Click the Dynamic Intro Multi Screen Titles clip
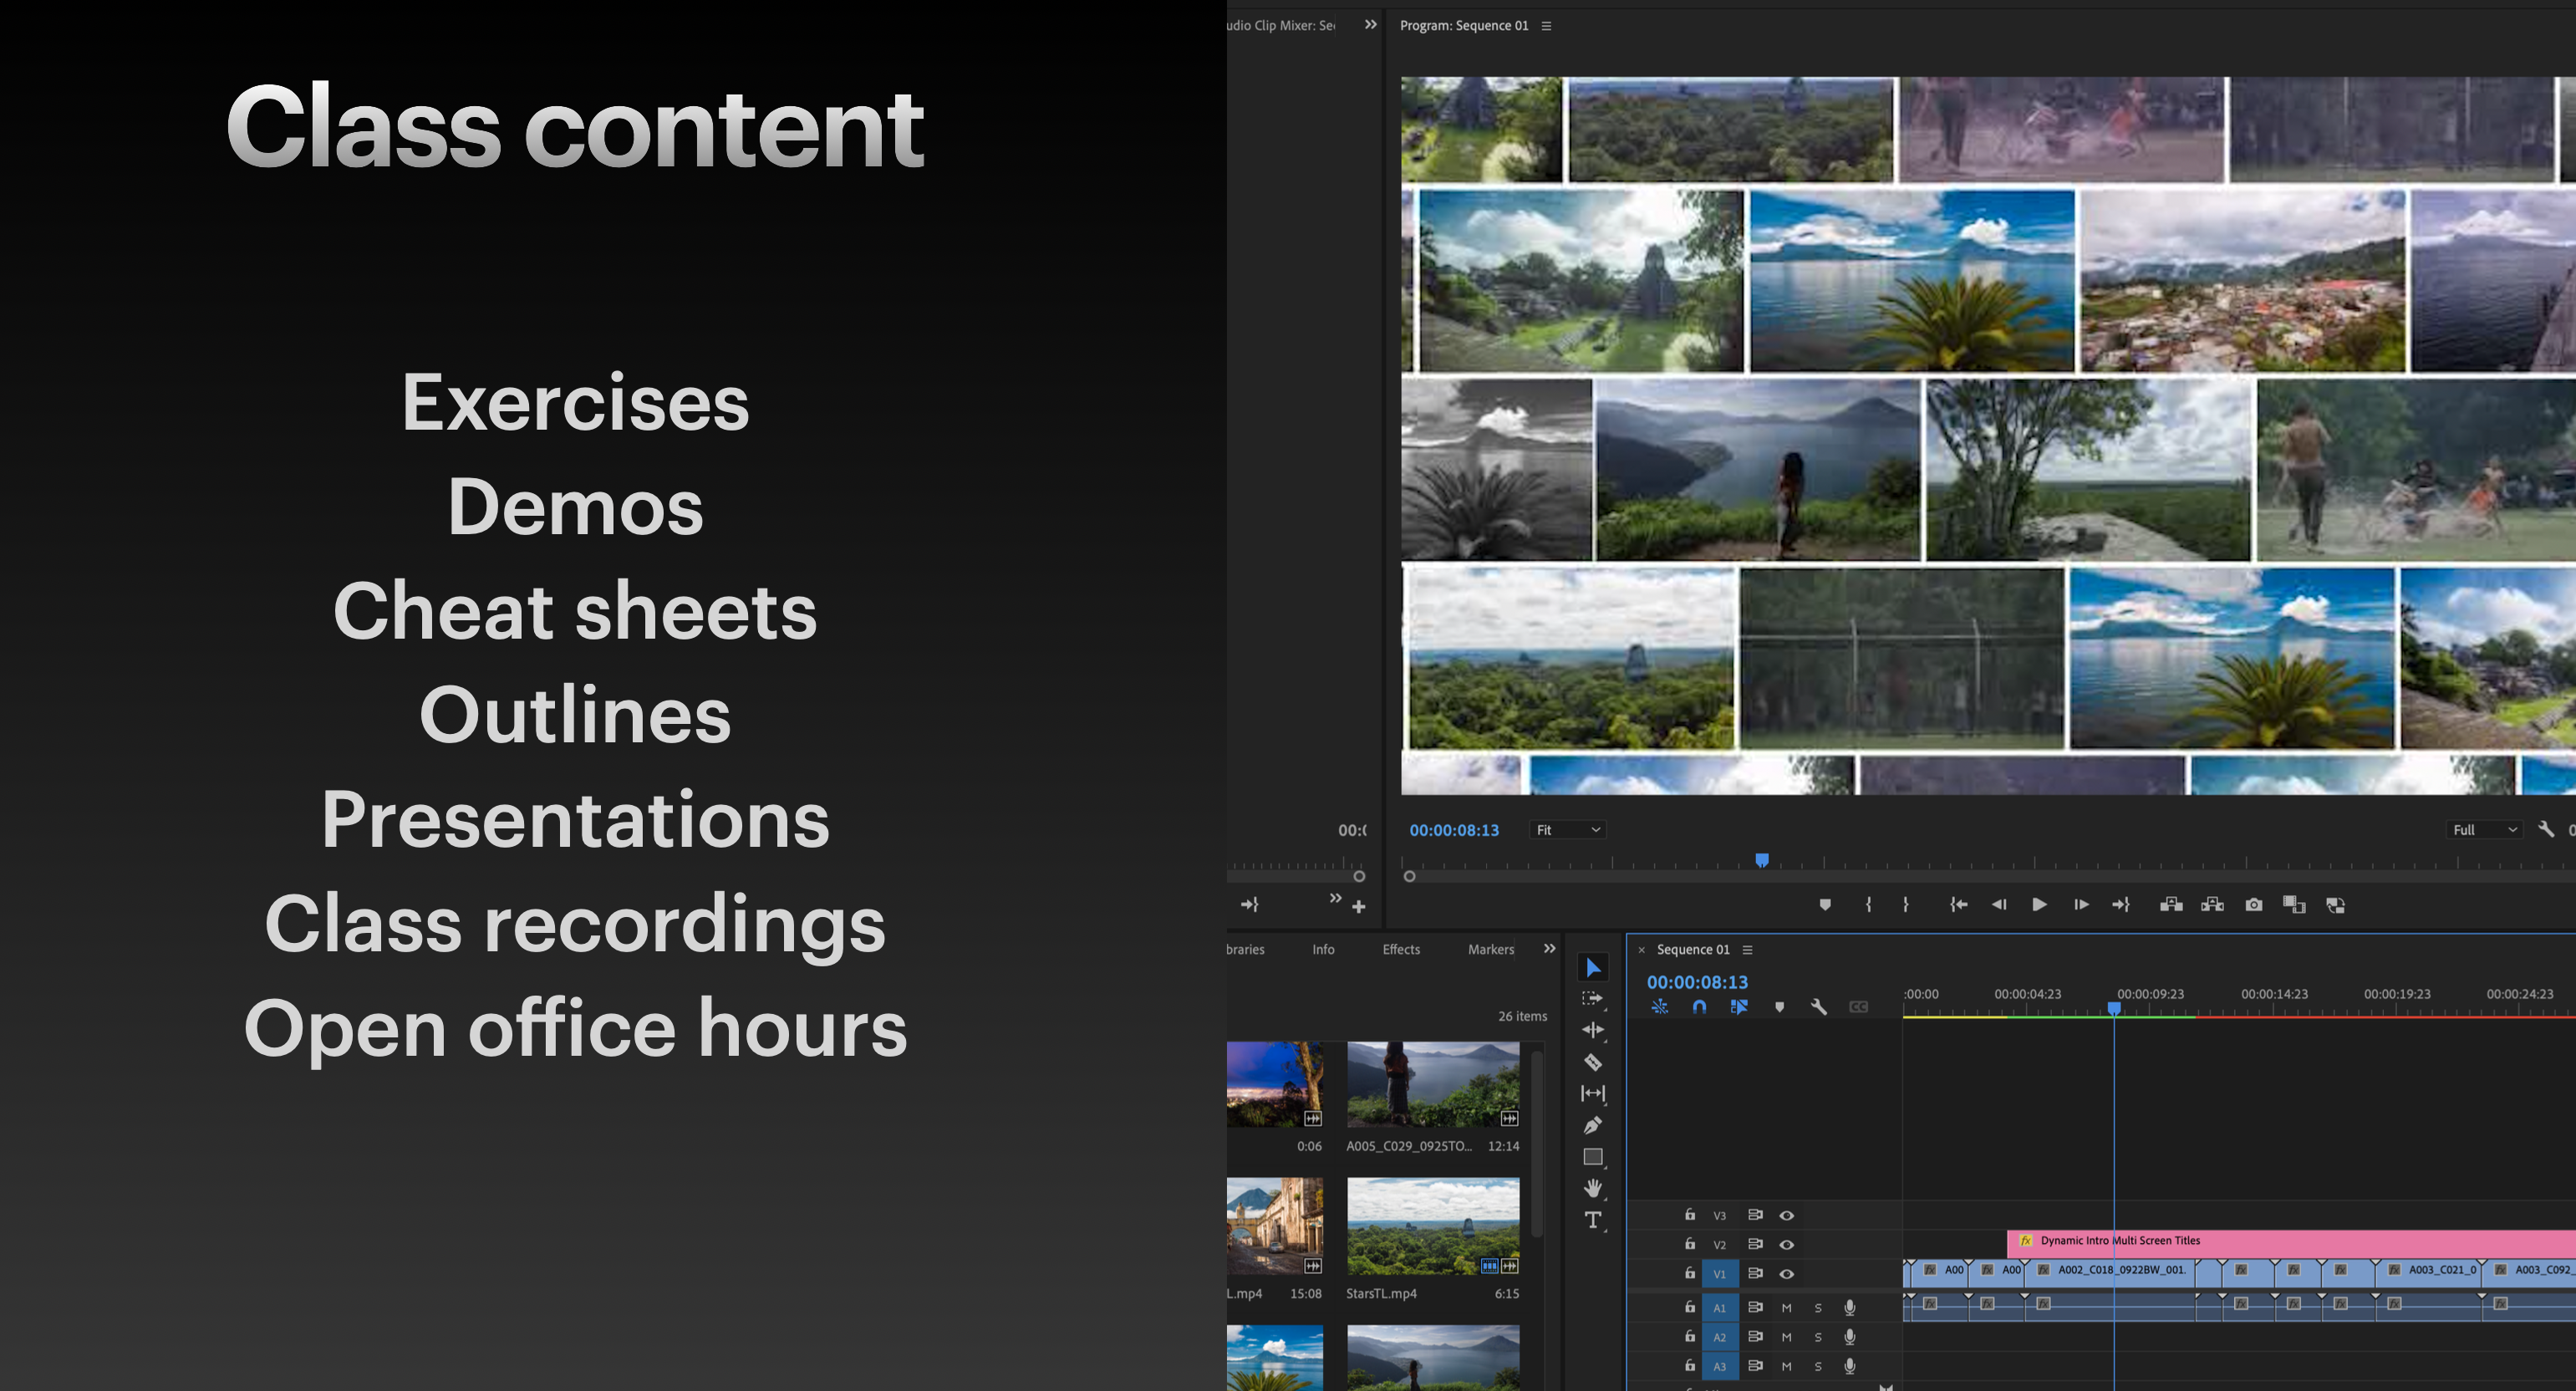 click(2300, 1241)
